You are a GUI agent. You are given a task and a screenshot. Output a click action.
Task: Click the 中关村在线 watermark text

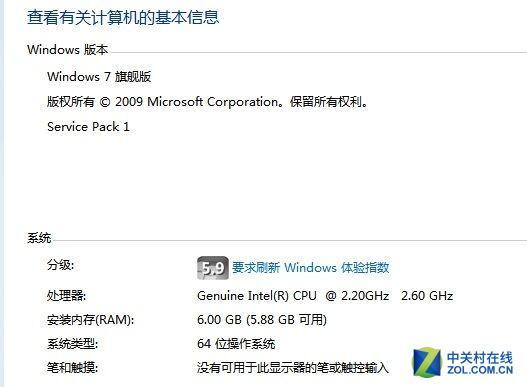(x=480, y=358)
